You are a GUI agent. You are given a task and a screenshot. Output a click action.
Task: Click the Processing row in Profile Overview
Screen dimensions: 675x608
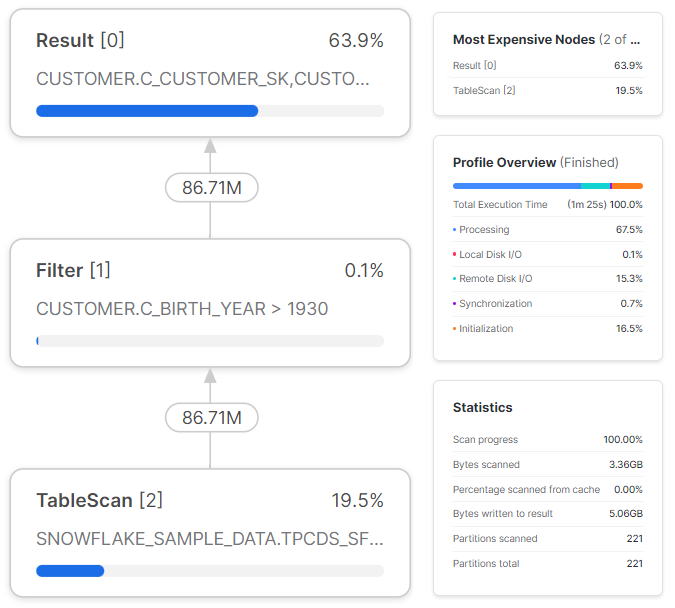(x=548, y=230)
